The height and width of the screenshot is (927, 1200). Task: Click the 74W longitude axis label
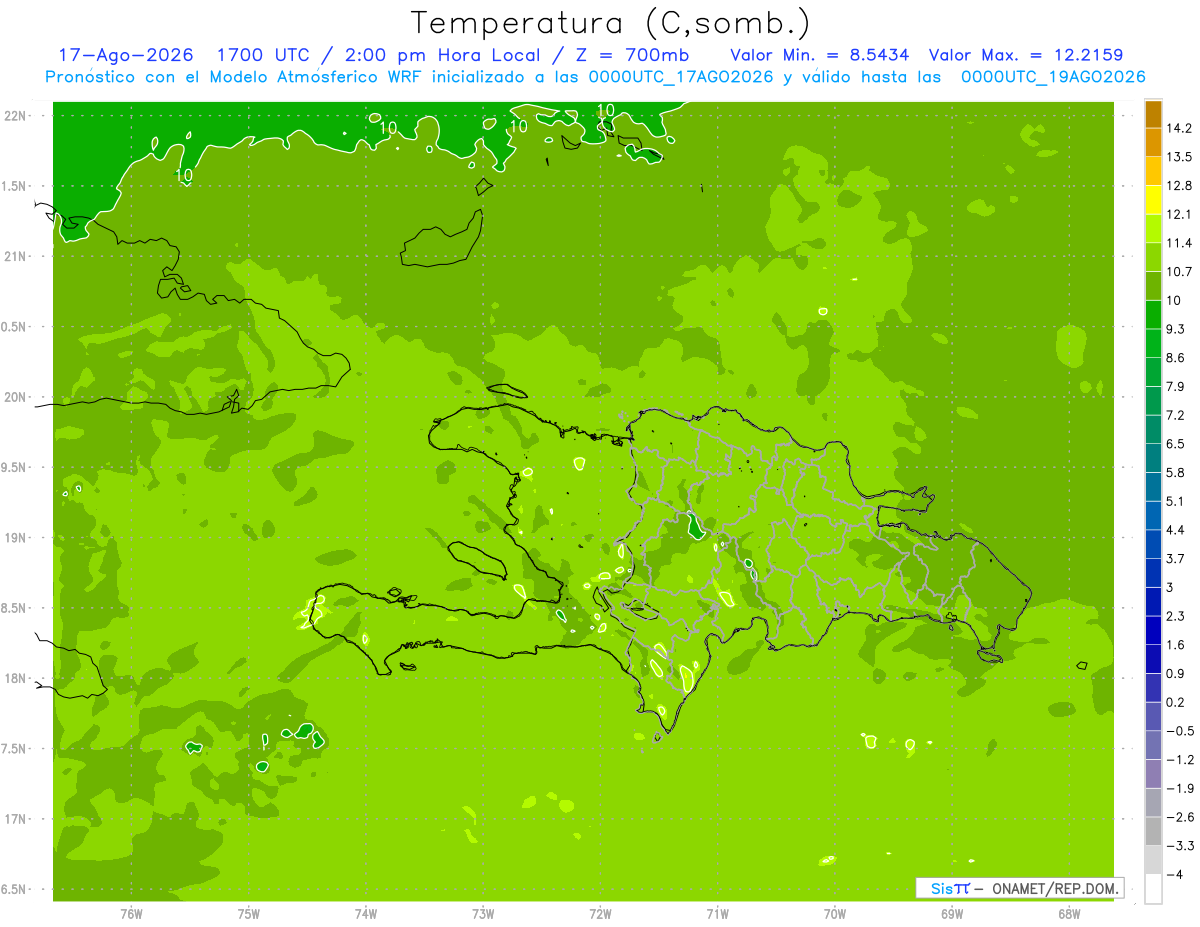[x=366, y=914]
